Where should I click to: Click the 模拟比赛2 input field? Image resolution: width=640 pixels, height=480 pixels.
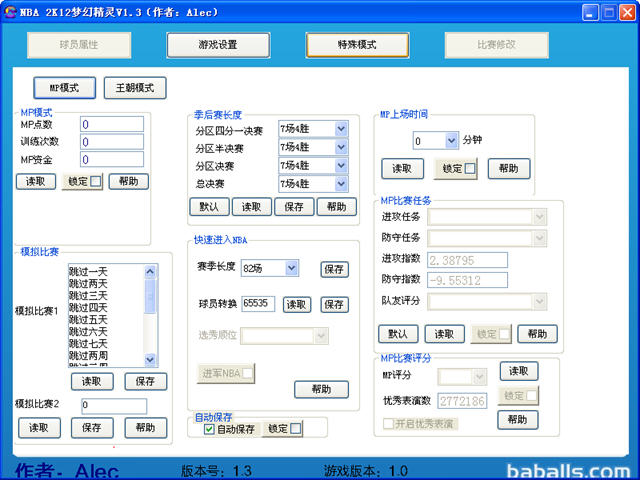(x=114, y=406)
